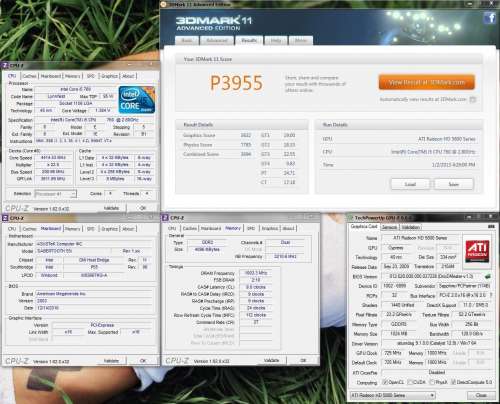500x404 pixels.
Task: Open the CPU tab in the Mainboard CPU-Z window
Action: click(x=12, y=229)
